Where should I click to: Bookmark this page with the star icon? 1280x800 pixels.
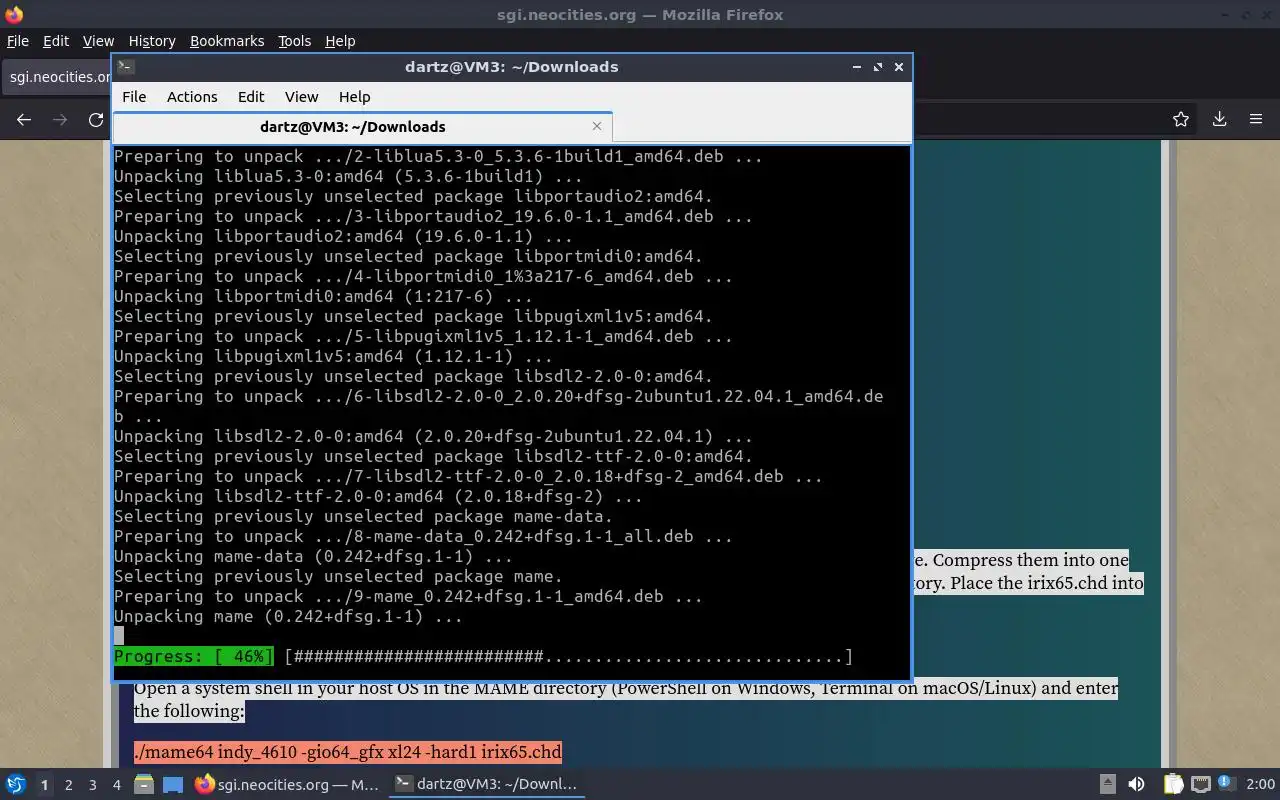pos(1181,119)
